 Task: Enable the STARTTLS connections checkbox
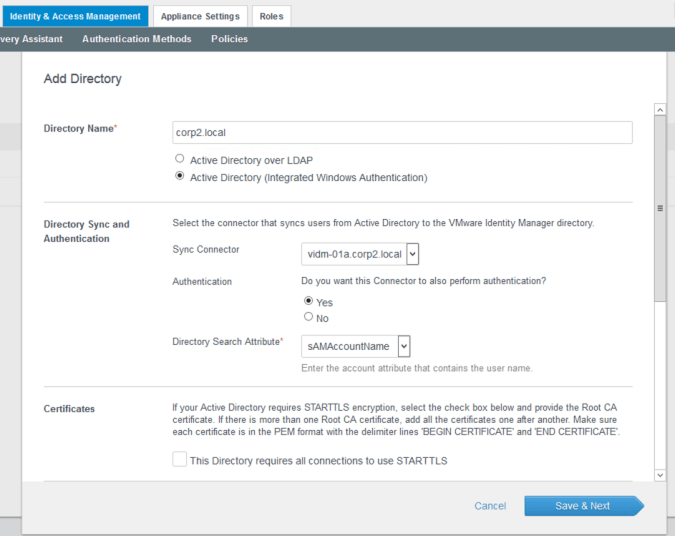pyautogui.click(x=179, y=460)
